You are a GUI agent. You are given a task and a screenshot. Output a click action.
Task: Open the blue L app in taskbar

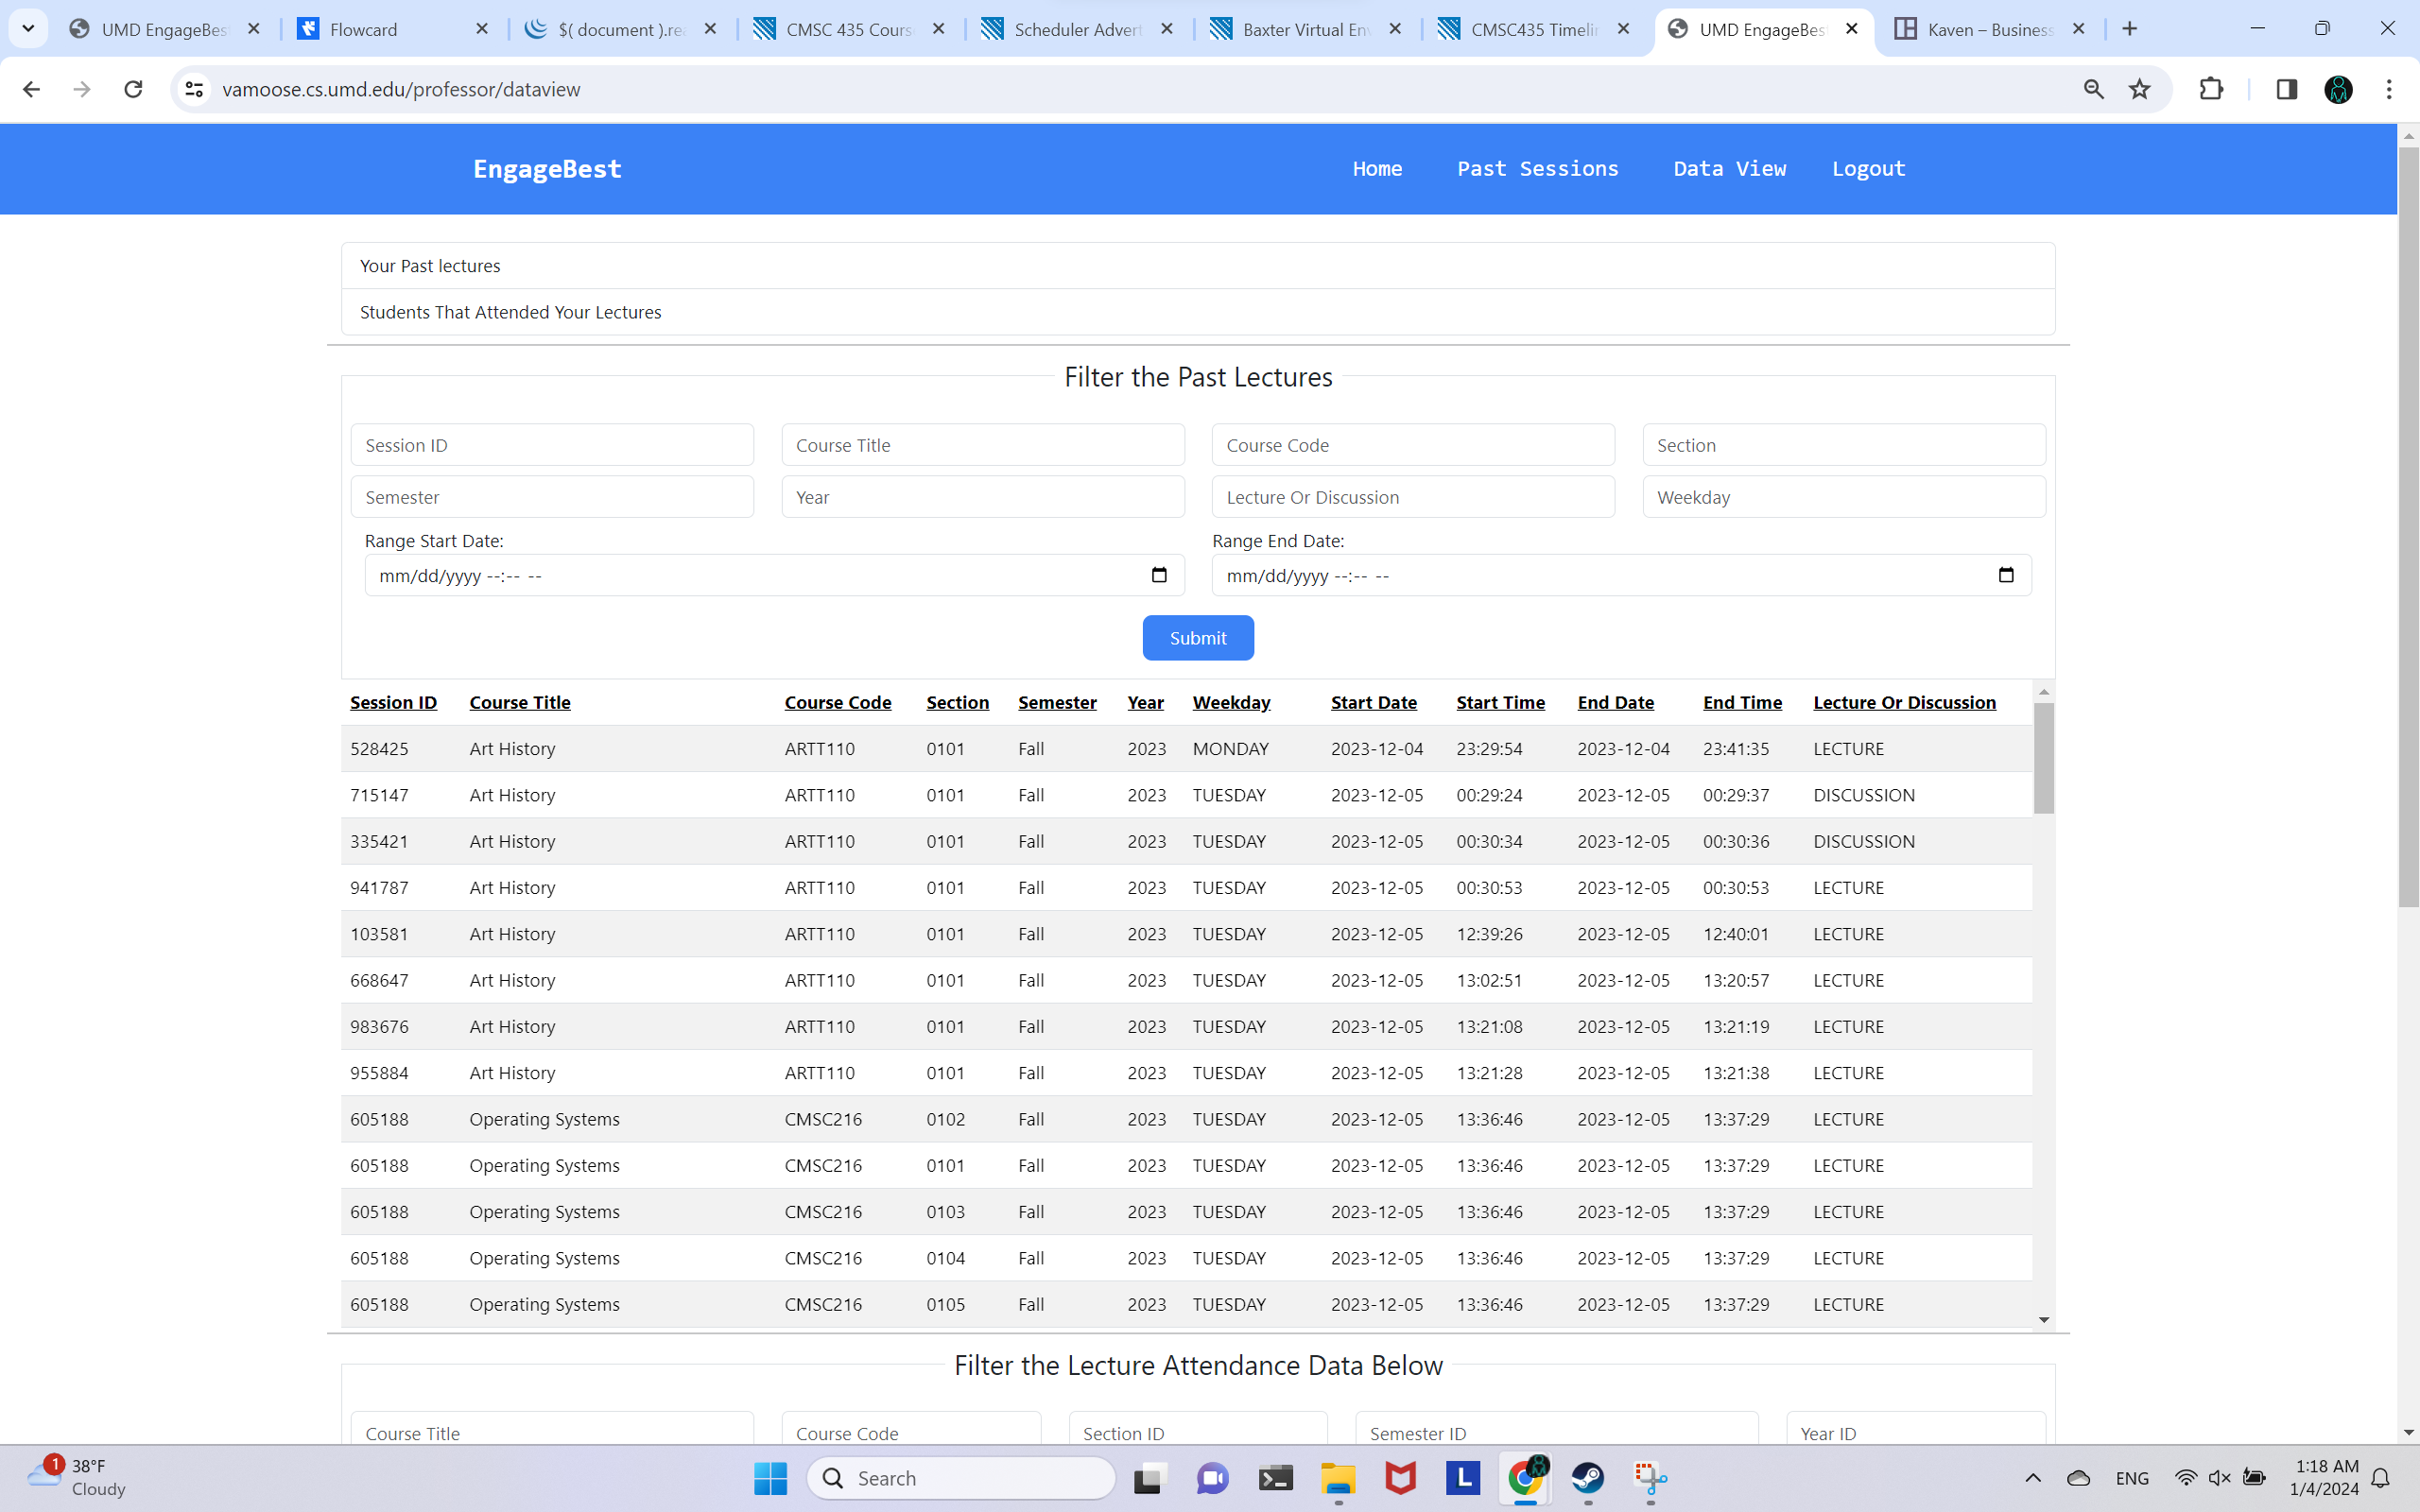tap(1463, 1477)
